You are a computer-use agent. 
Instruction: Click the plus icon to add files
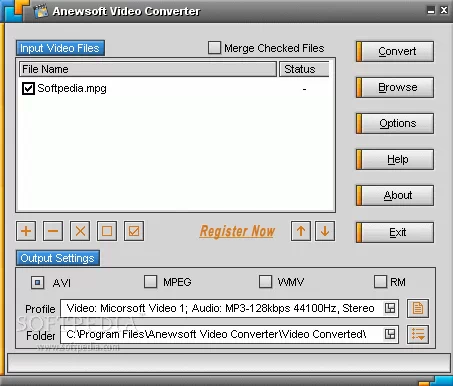(x=26, y=231)
